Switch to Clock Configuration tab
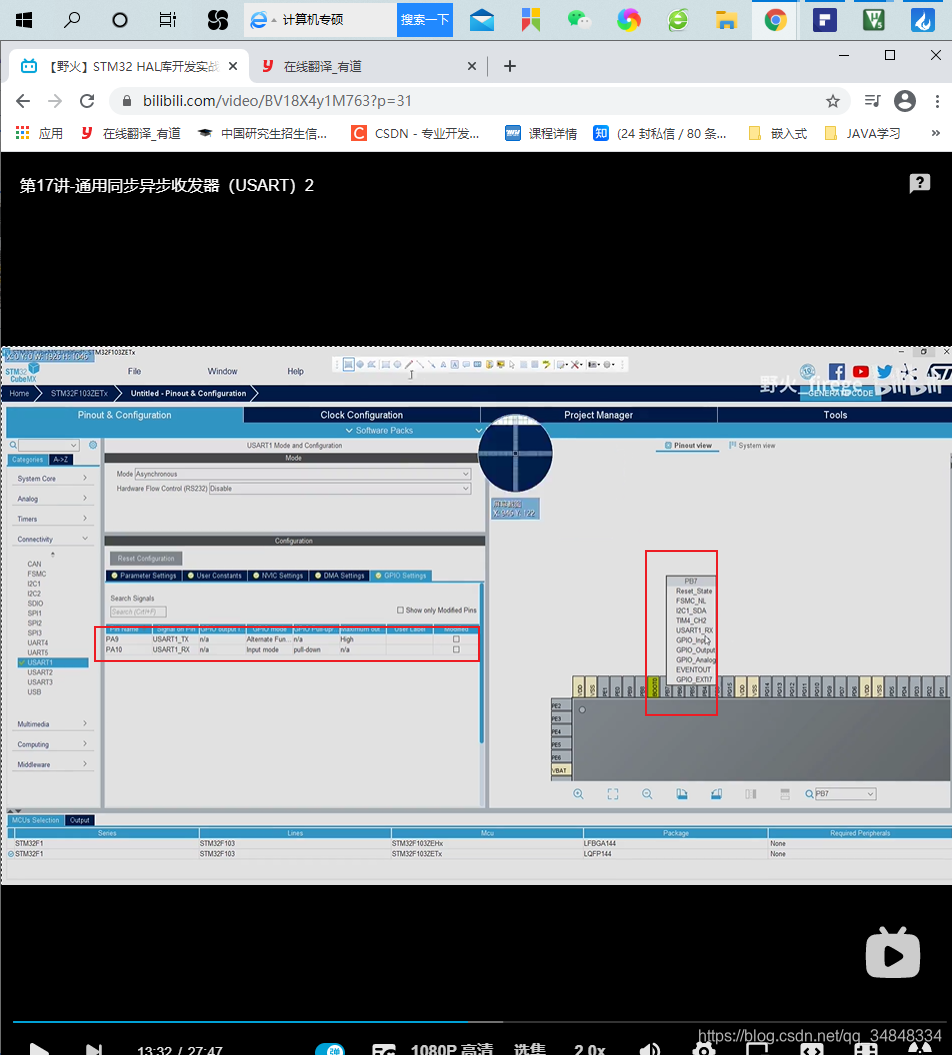This screenshot has height=1055, width=952. (x=362, y=415)
